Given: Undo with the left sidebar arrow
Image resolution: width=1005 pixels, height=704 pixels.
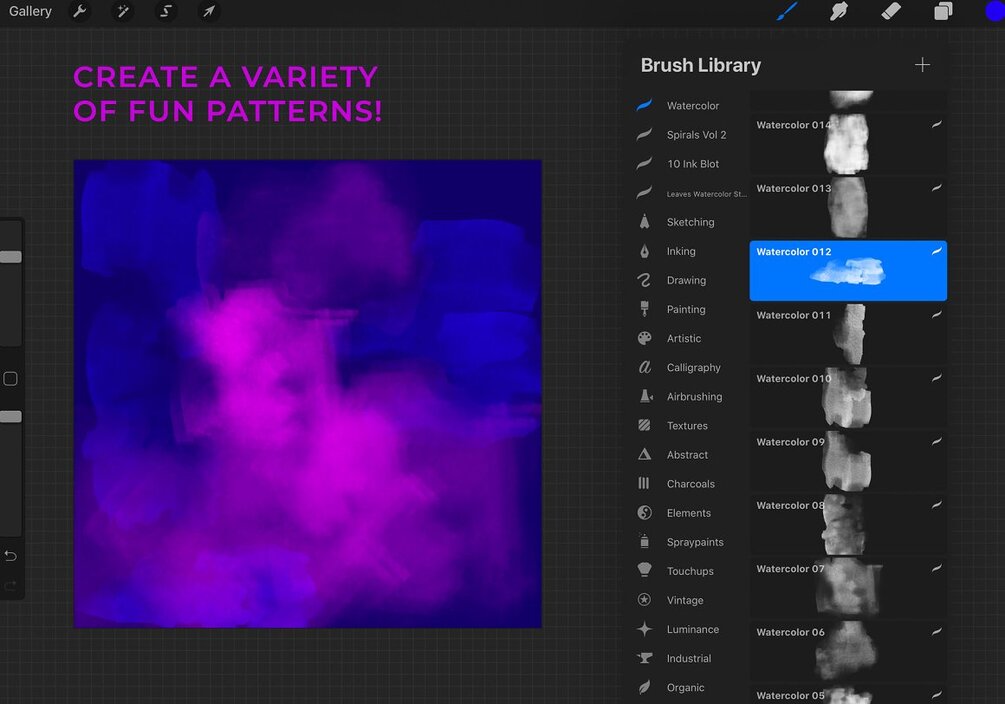Looking at the screenshot, I should coord(10,556).
